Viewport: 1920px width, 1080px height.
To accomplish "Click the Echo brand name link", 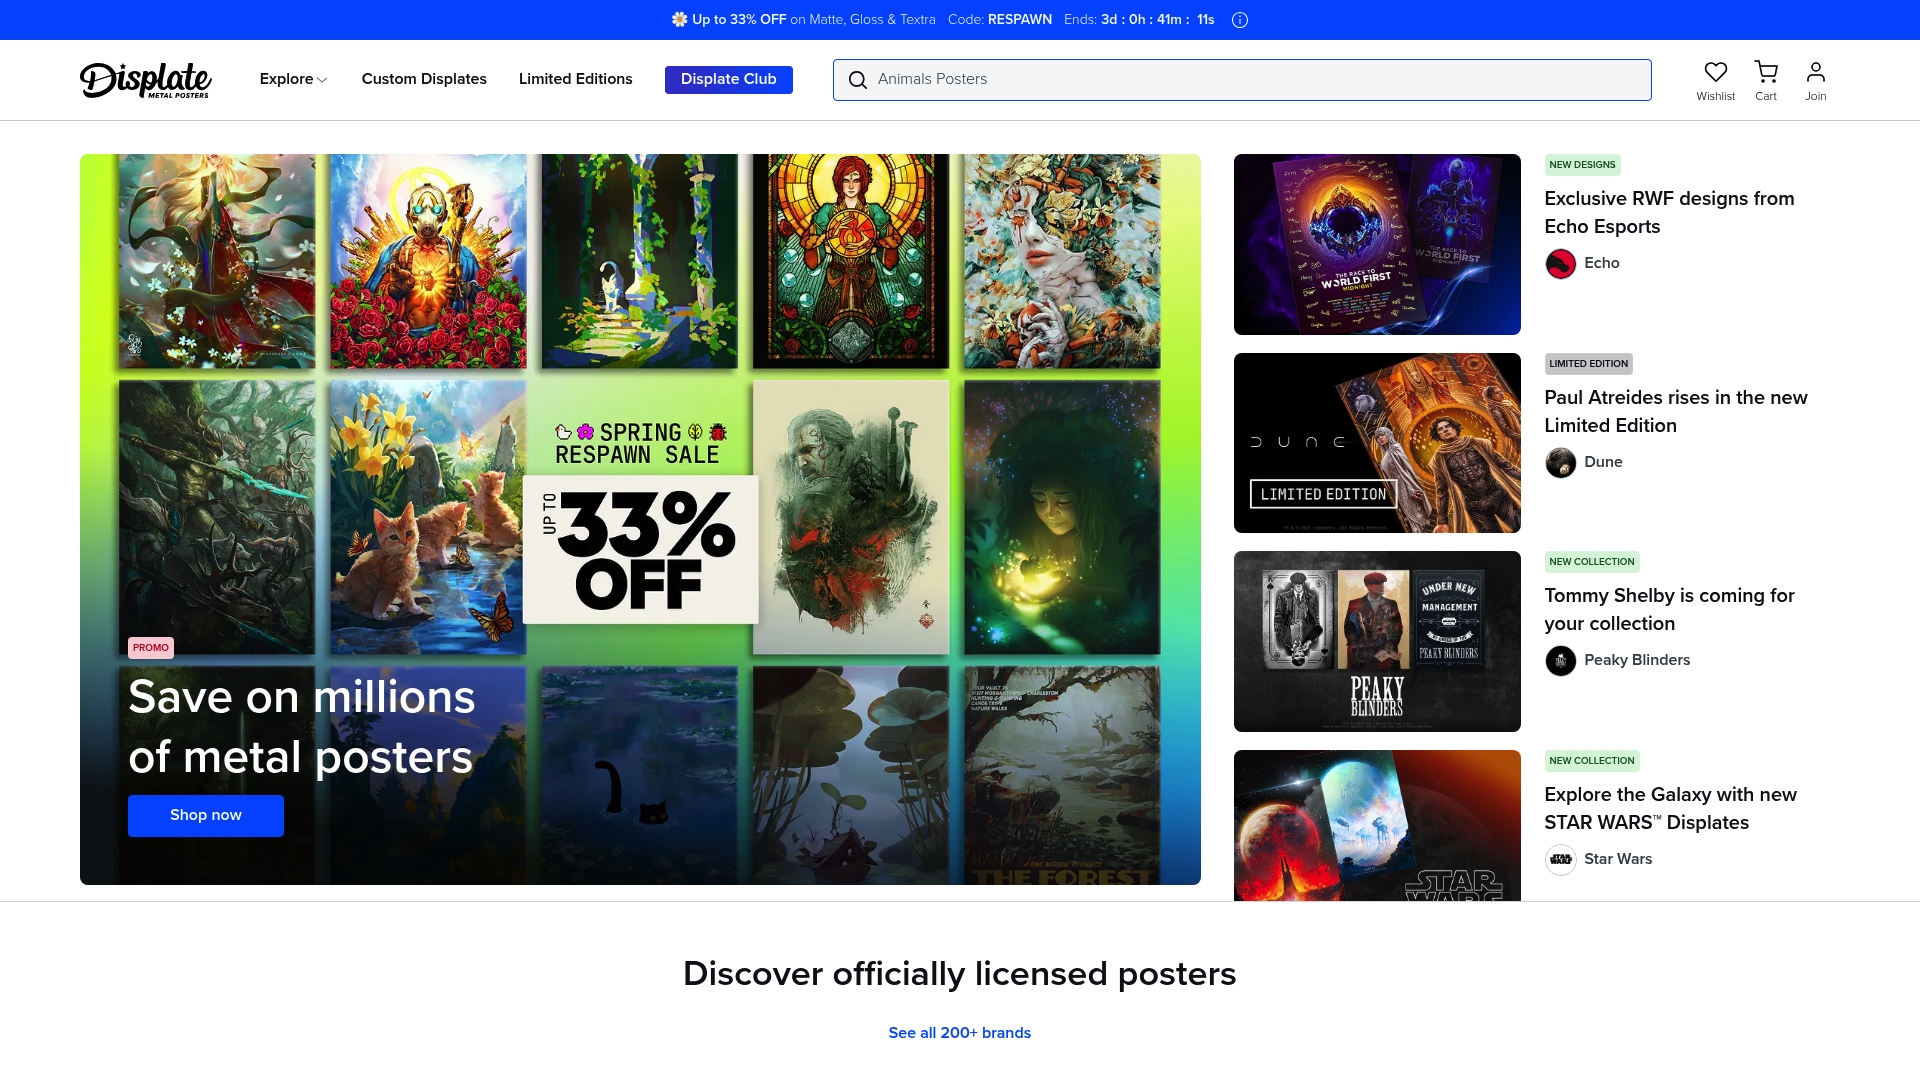I will [1602, 263].
